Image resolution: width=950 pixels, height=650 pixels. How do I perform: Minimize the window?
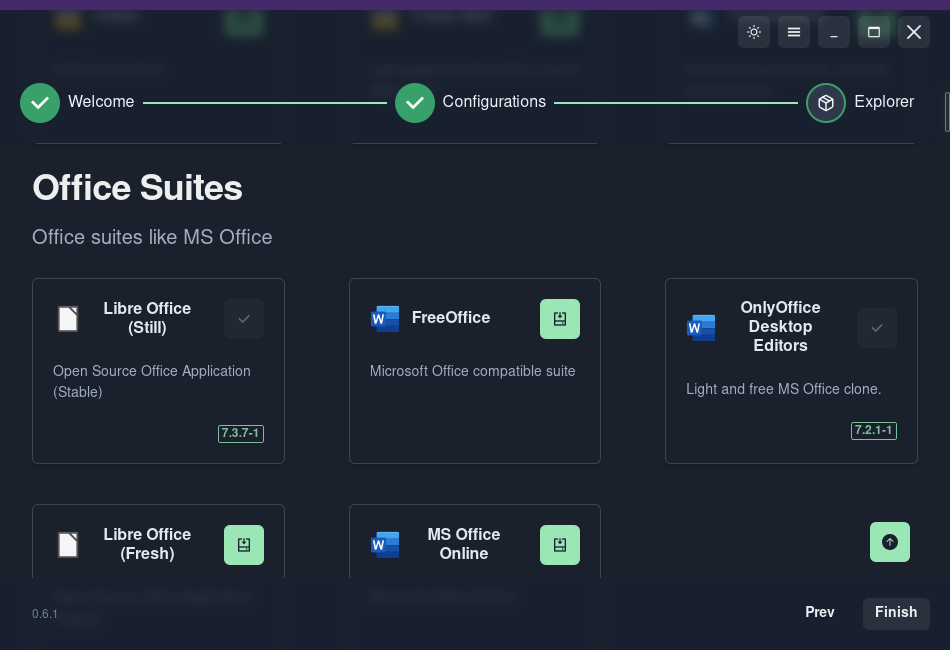834,32
